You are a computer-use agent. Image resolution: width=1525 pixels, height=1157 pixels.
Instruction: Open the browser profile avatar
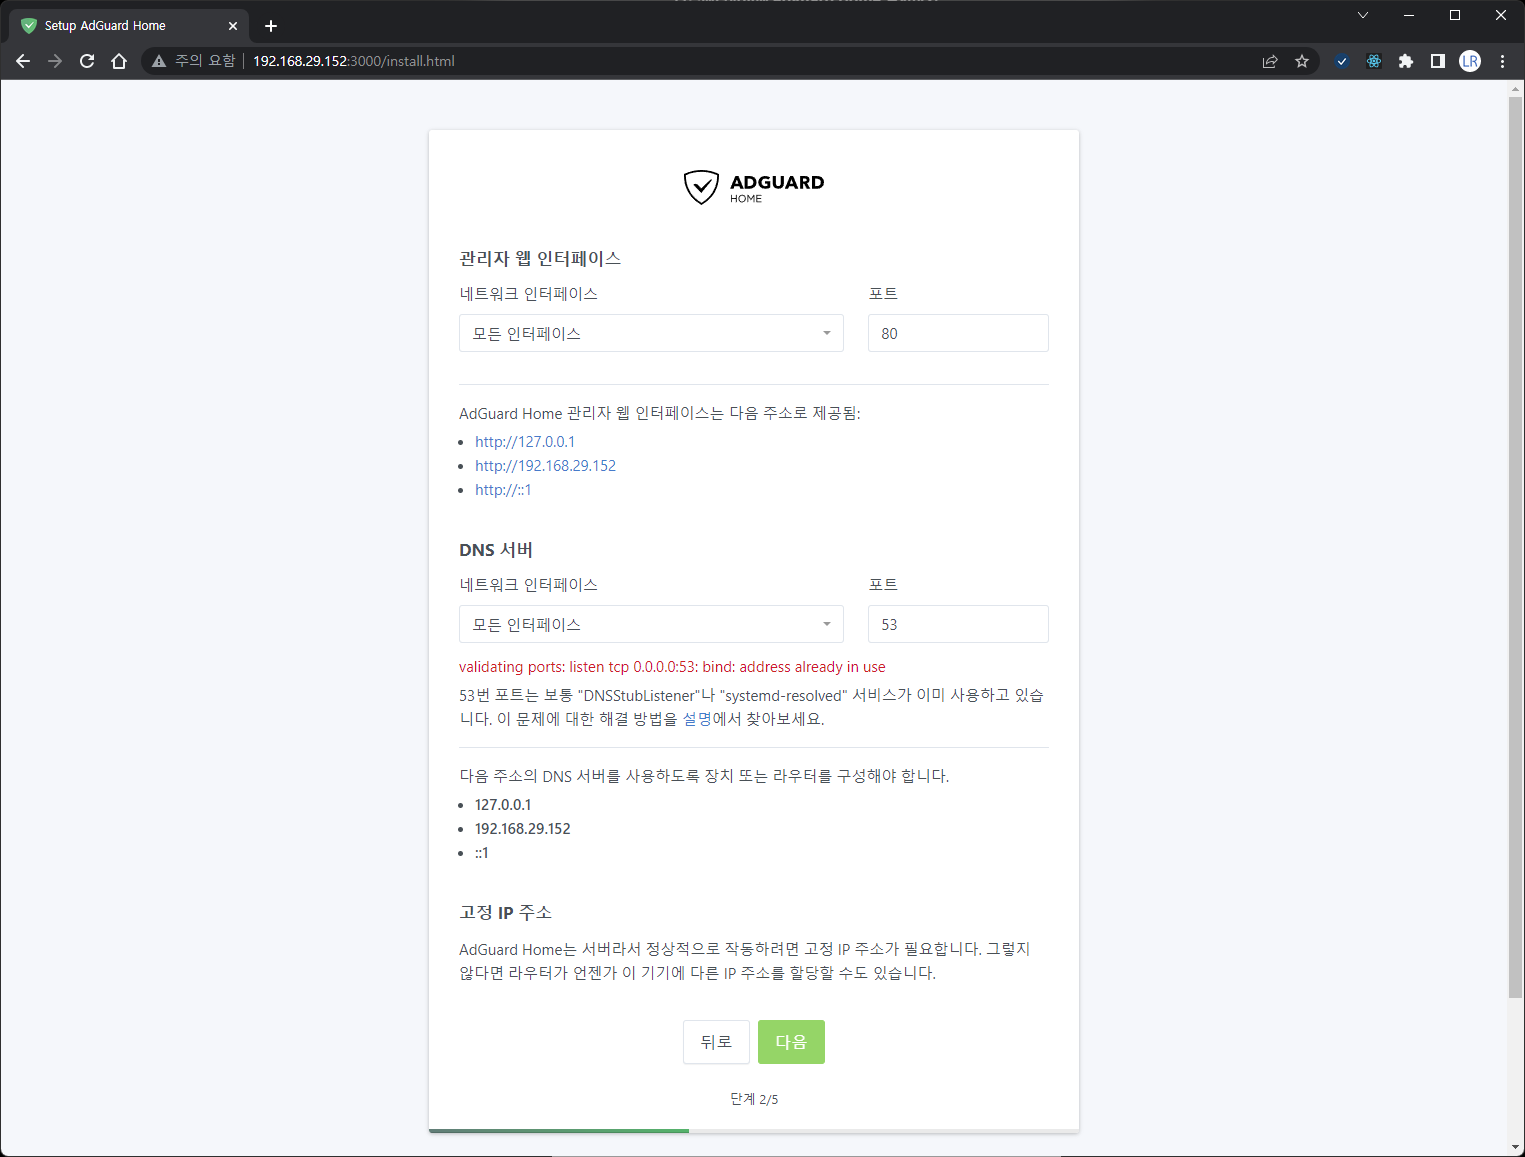[1470, 61]
